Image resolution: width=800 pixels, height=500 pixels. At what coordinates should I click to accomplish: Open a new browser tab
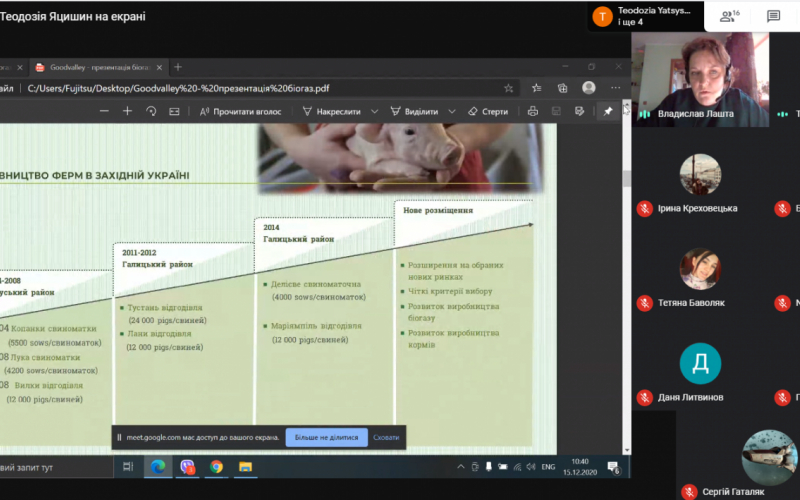pos(178,67)
